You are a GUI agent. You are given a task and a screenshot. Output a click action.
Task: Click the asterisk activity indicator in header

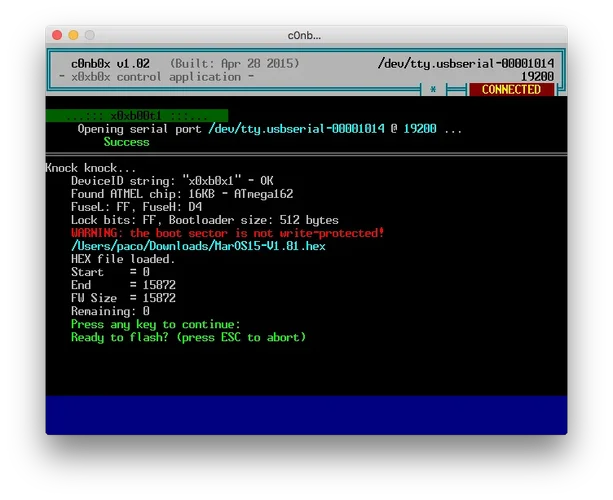pyautogui.click(x=433, y=90)
